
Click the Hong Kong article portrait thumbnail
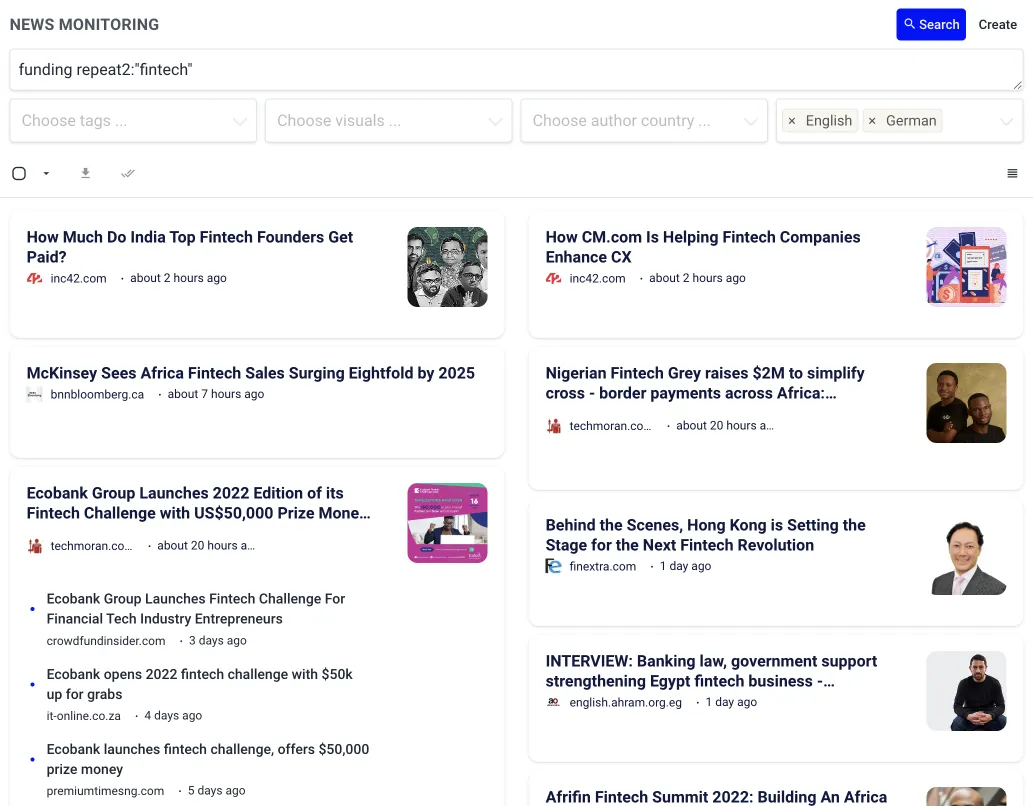click(x=966, y=555)
